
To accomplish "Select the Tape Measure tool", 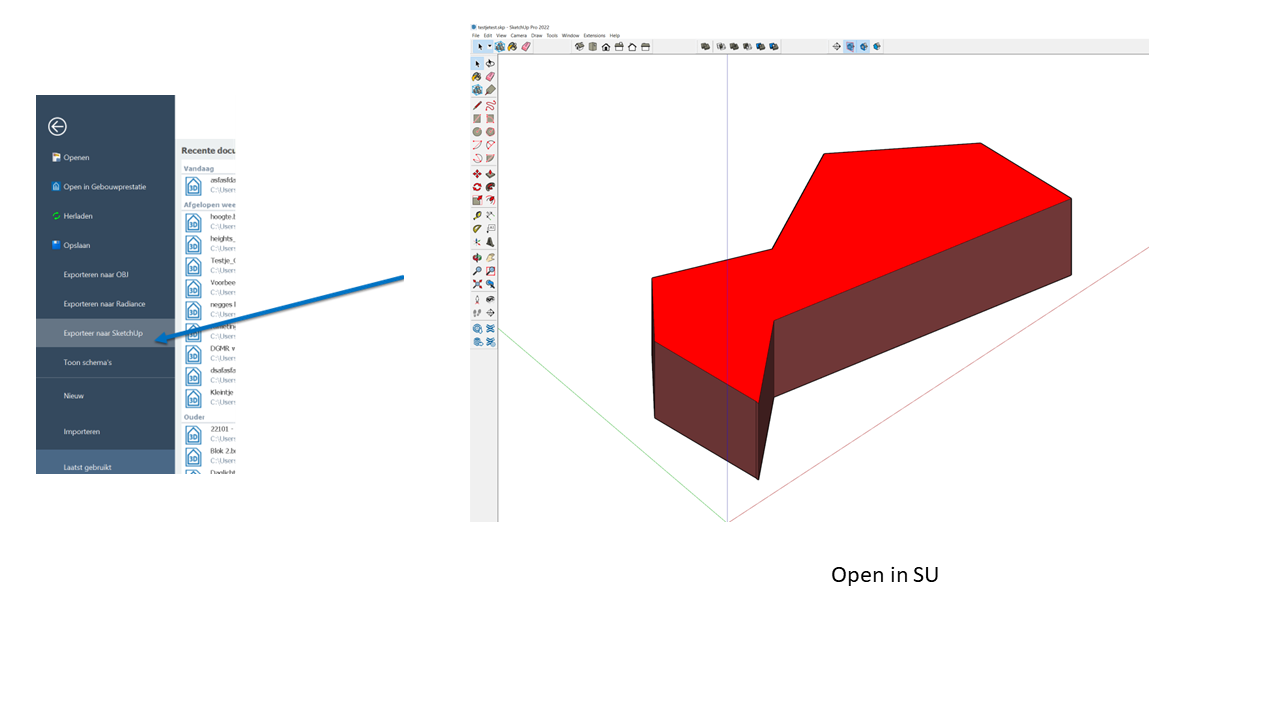I will [477, 215].
